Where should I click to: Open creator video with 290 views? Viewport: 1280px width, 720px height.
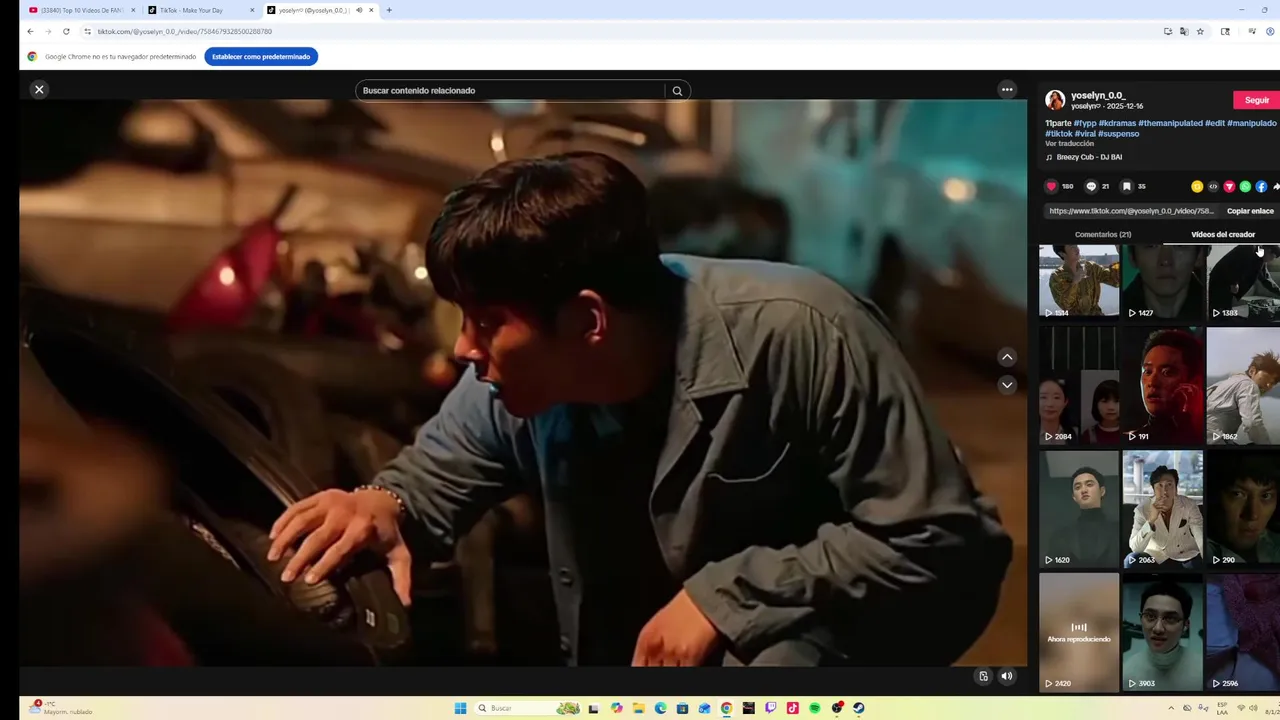point(1243,509)
